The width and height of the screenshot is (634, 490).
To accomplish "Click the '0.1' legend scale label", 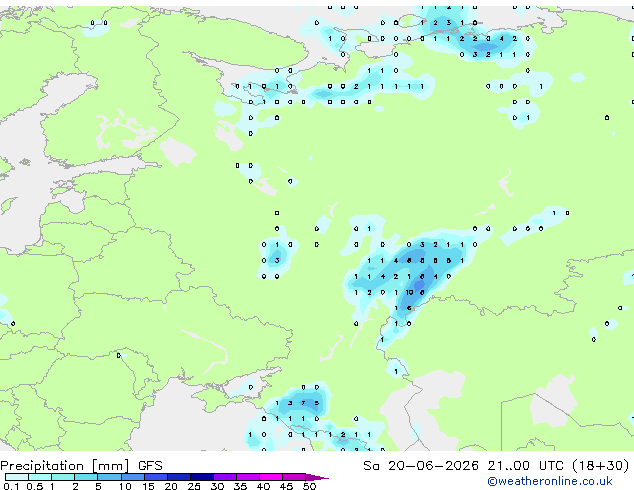I will pos(11,486).
